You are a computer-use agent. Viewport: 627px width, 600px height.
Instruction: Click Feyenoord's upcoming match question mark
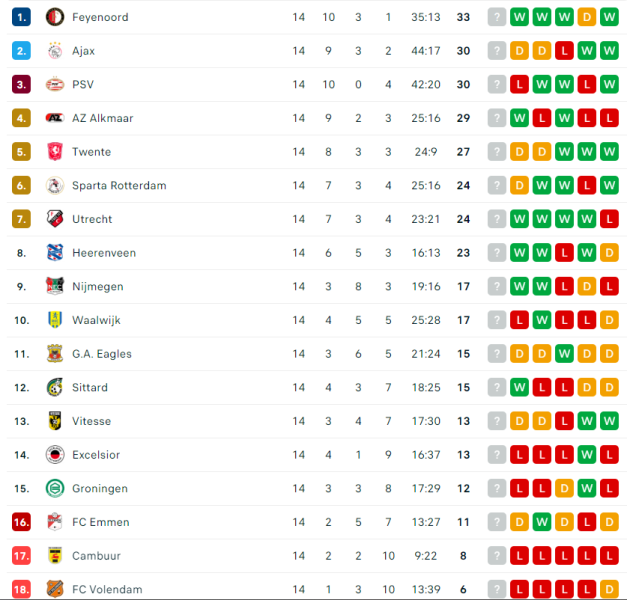click(x=497, y=17)
